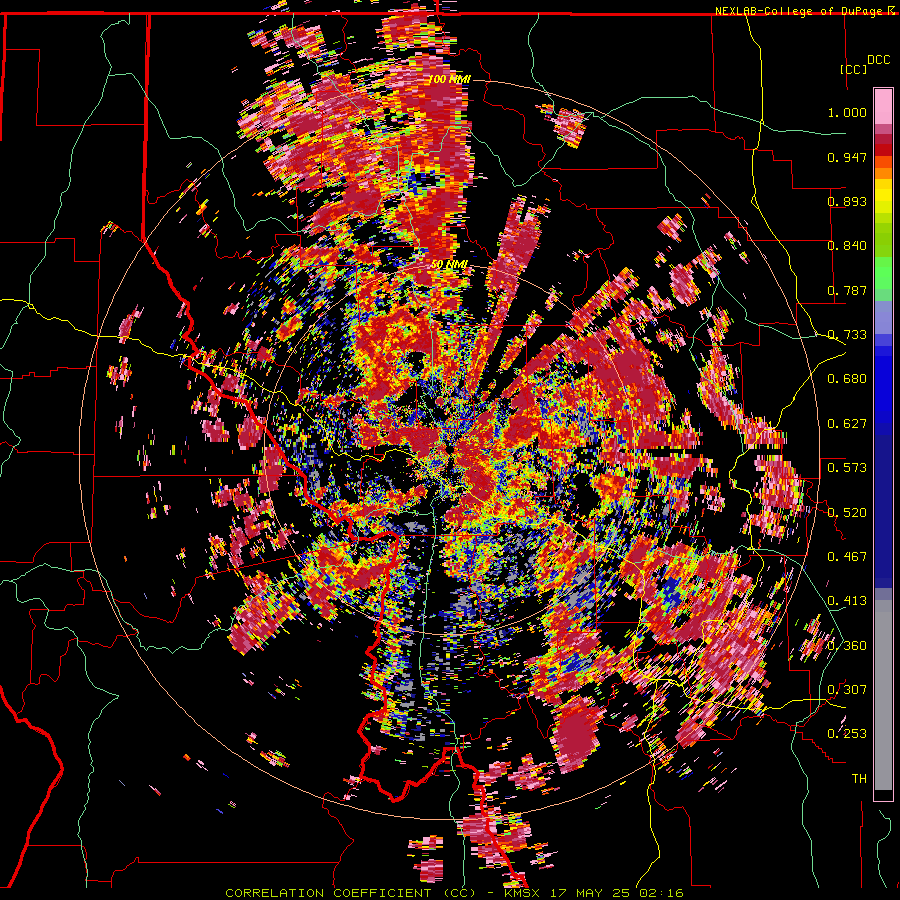Click the KMSX 17 MAY 25 02:16 timestamp

coord(593,893)
